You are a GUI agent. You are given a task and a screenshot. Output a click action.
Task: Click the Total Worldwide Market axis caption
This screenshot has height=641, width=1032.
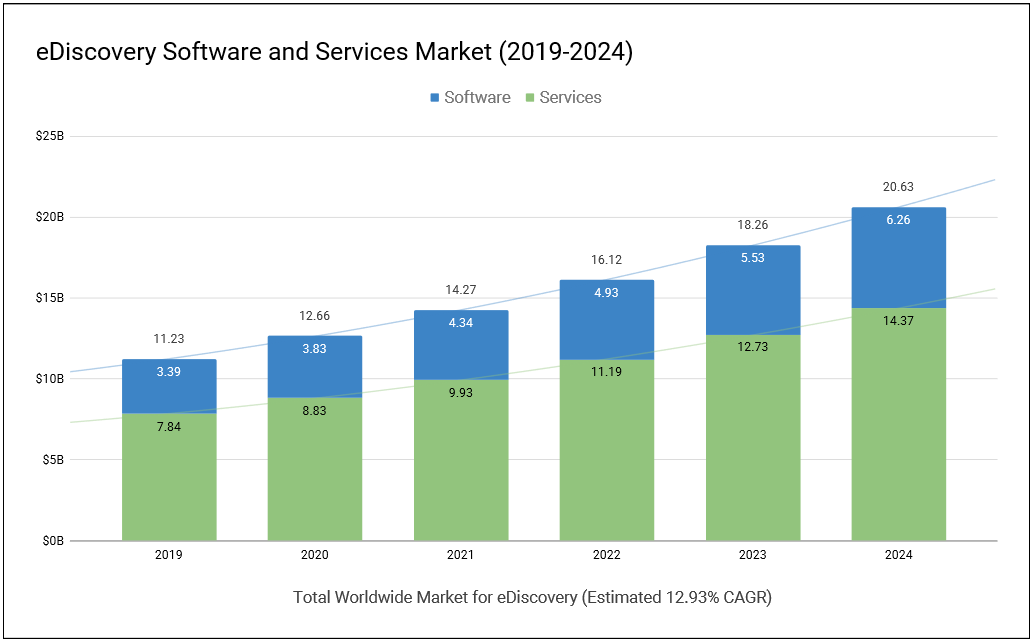pos(532,598)
